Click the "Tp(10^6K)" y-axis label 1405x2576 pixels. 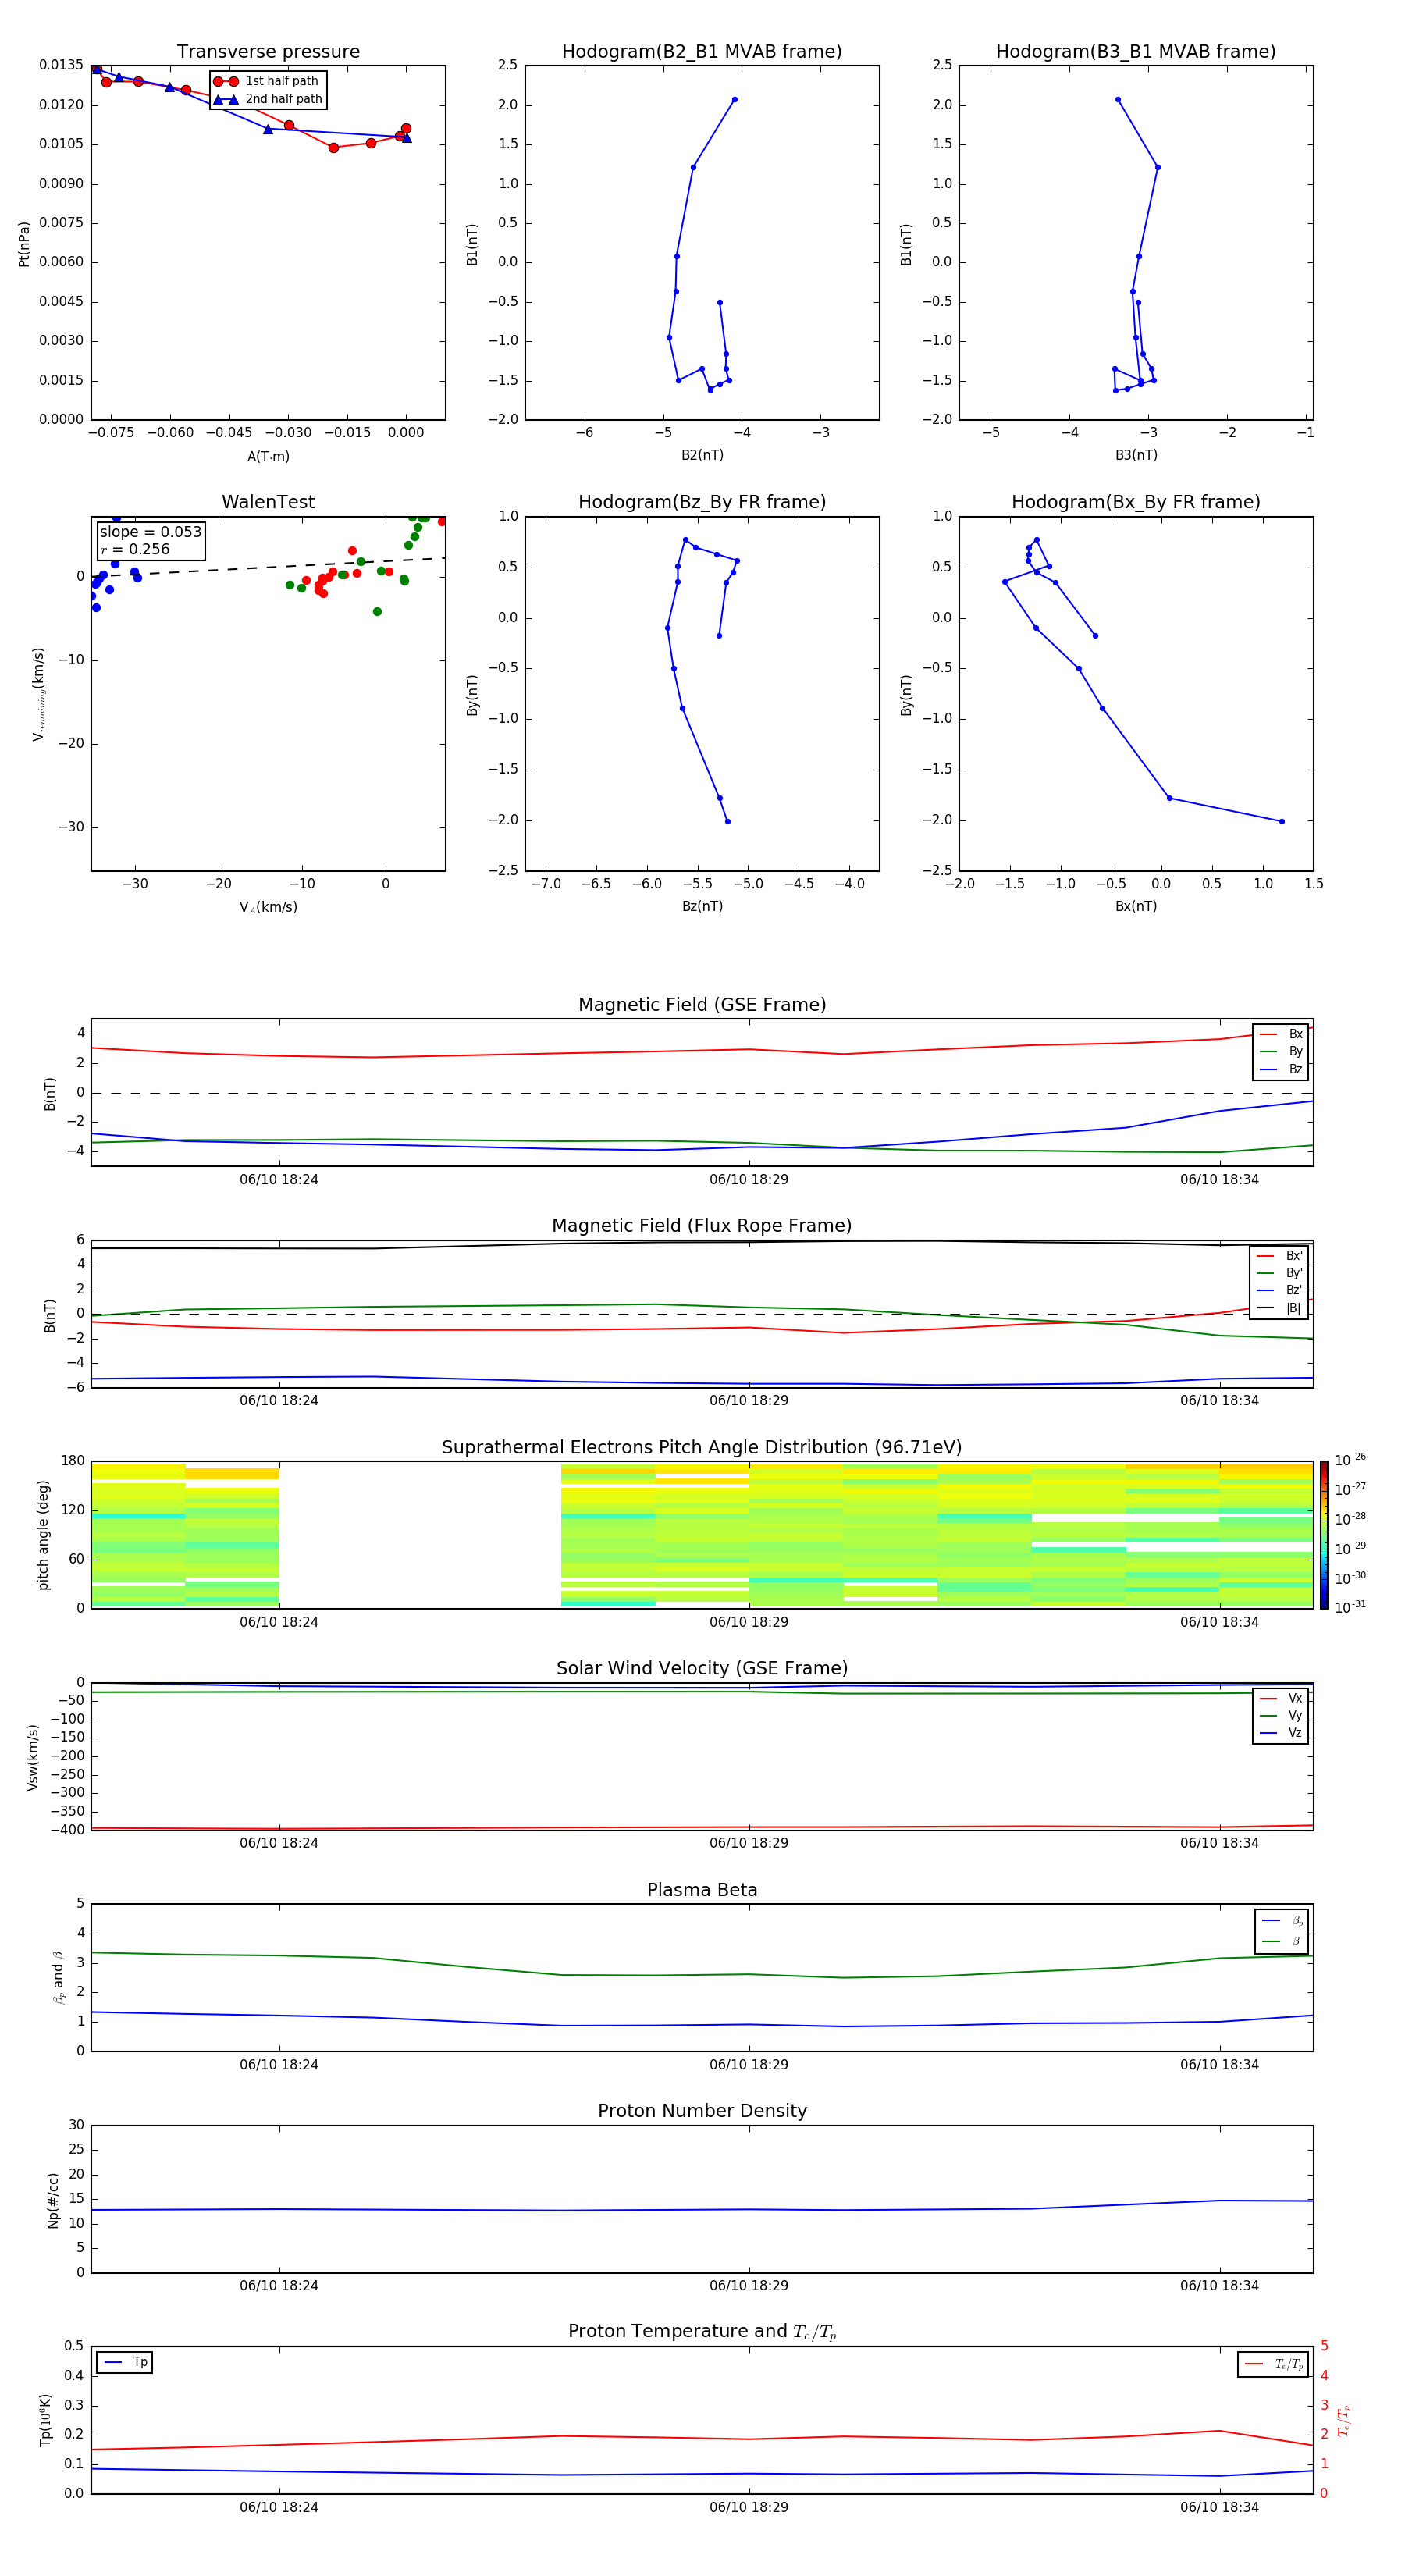point(45,2420)
